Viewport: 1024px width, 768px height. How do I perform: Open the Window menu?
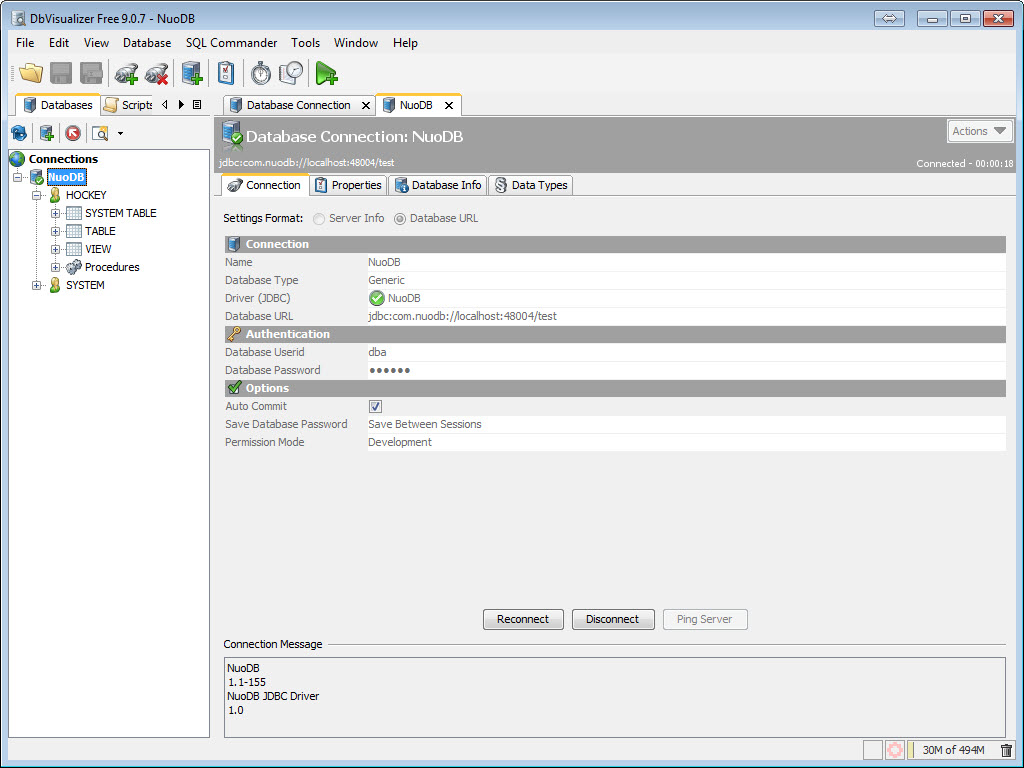356,43
